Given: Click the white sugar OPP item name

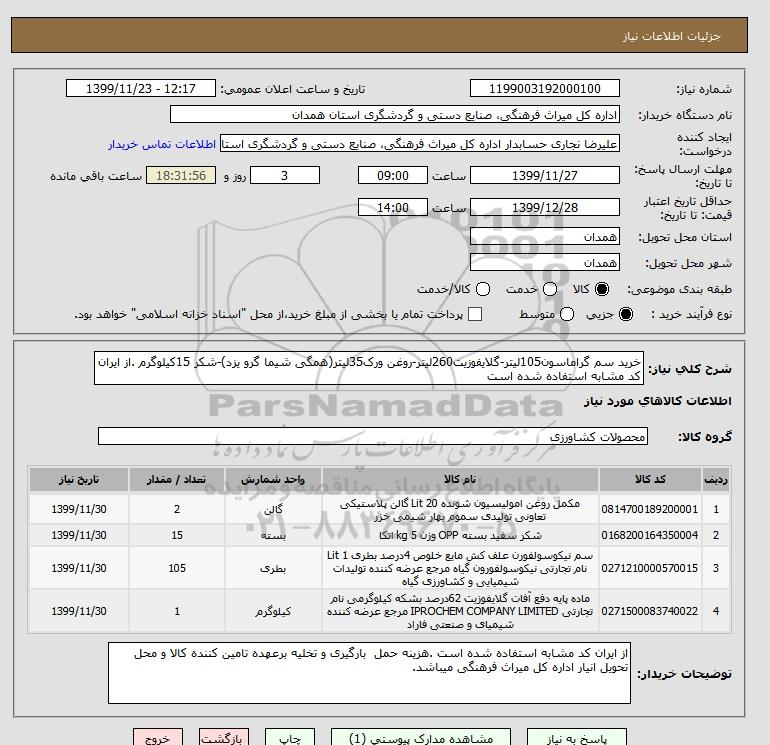Looking at the screenshot, I should (460, 535).
